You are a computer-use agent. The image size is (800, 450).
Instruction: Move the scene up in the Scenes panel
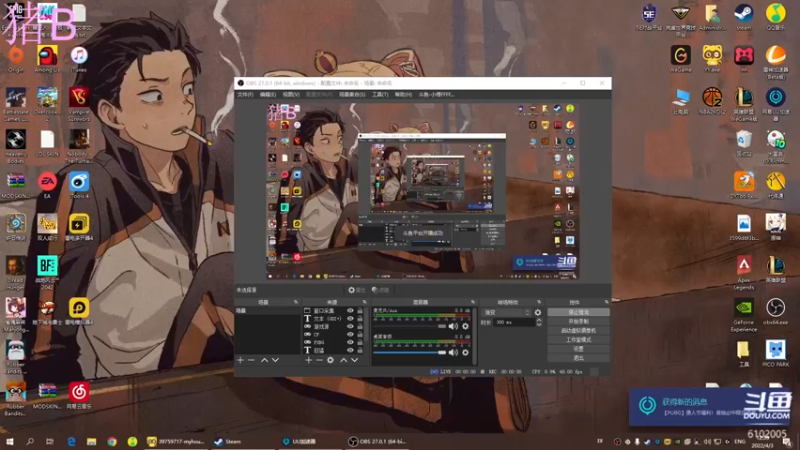(x=264, y=360)
